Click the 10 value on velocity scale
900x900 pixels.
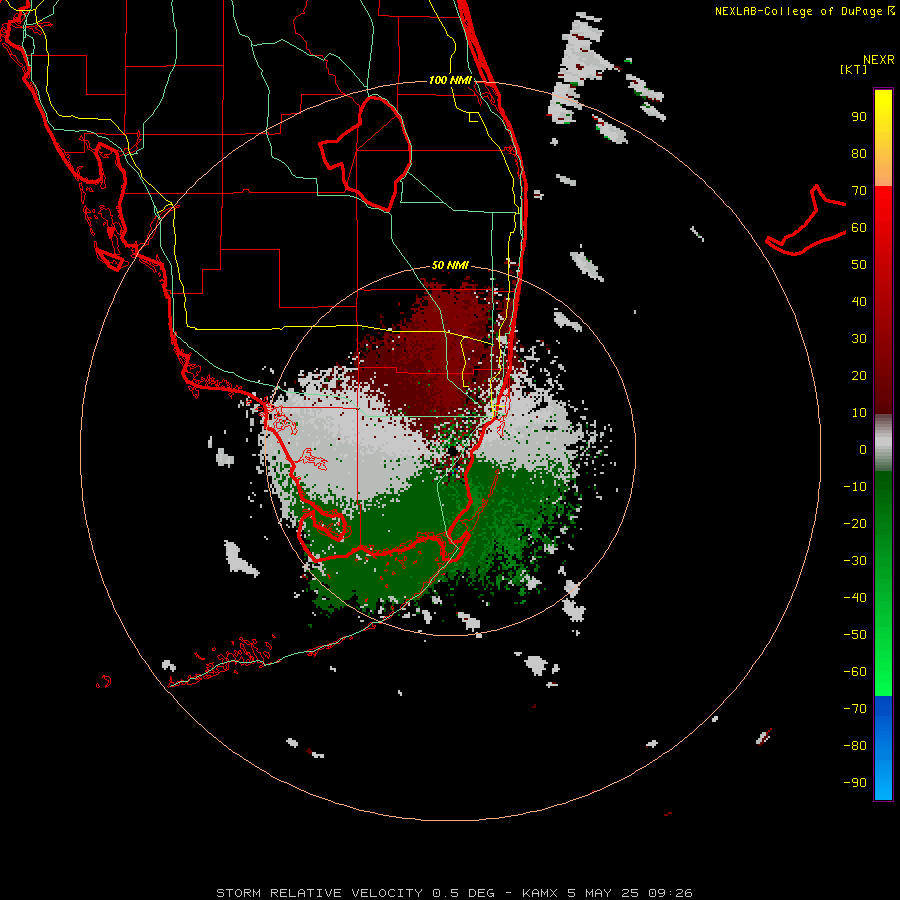(859, 413)
